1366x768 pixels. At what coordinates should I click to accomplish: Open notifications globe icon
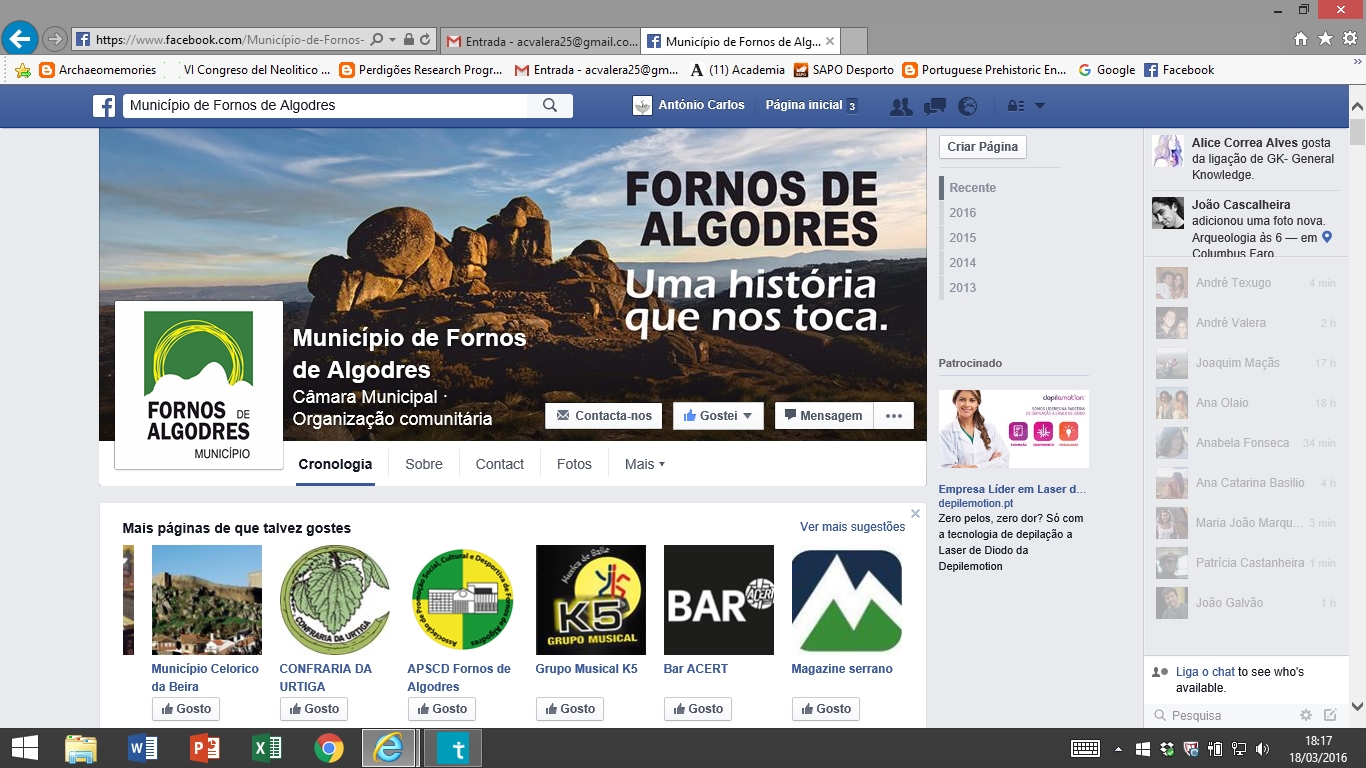pos(968,106)
